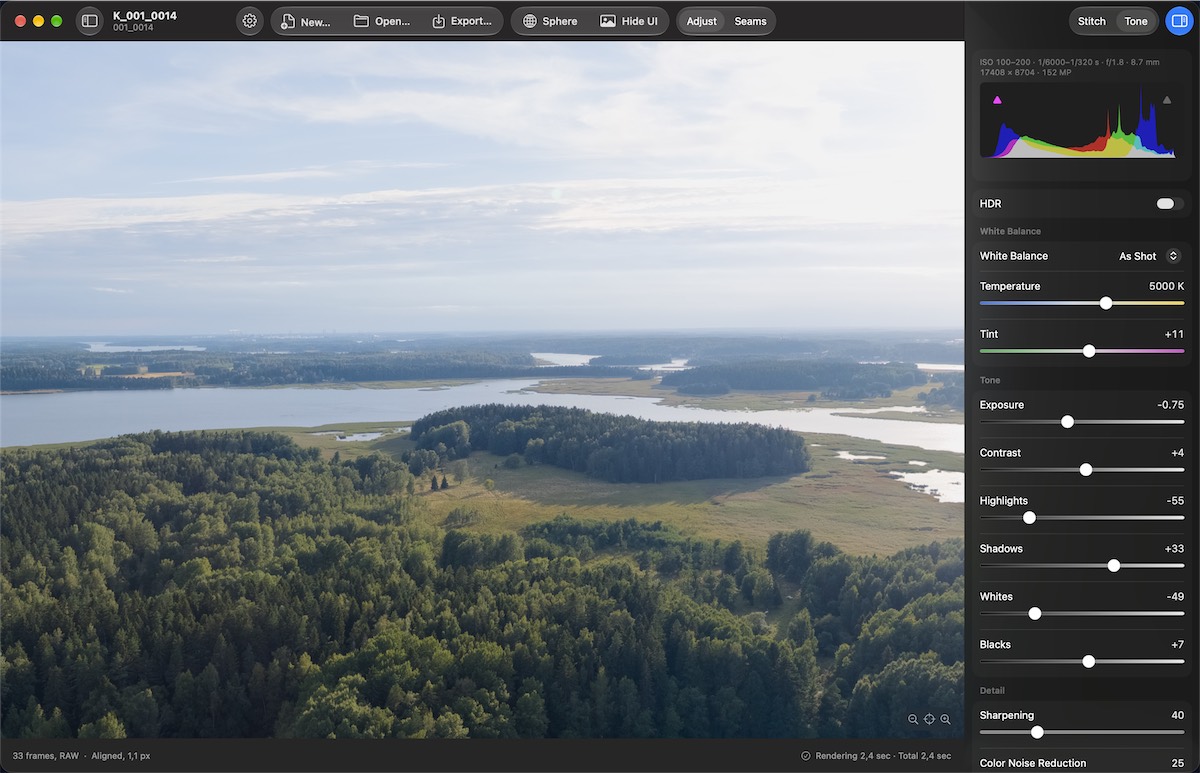This screenshot has height=773, width=1200.
Task: Click the fit-to-view crosshair icon
Action: [x=929, y=719]
